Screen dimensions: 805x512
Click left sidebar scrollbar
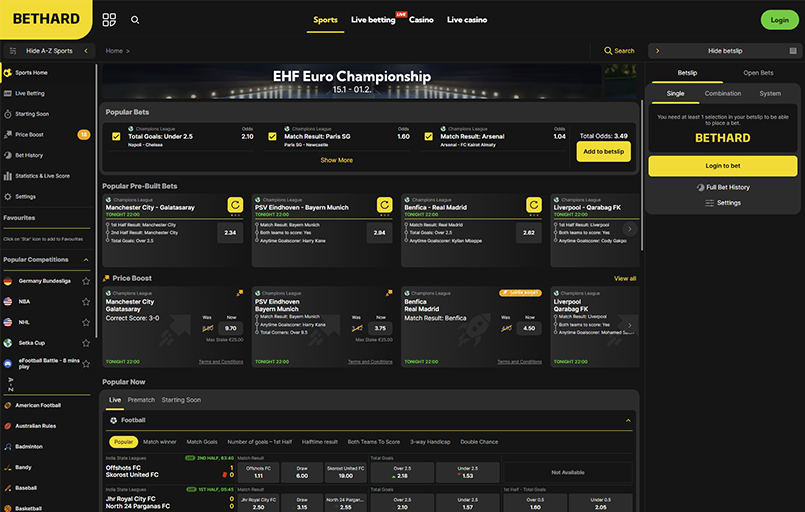96,200
